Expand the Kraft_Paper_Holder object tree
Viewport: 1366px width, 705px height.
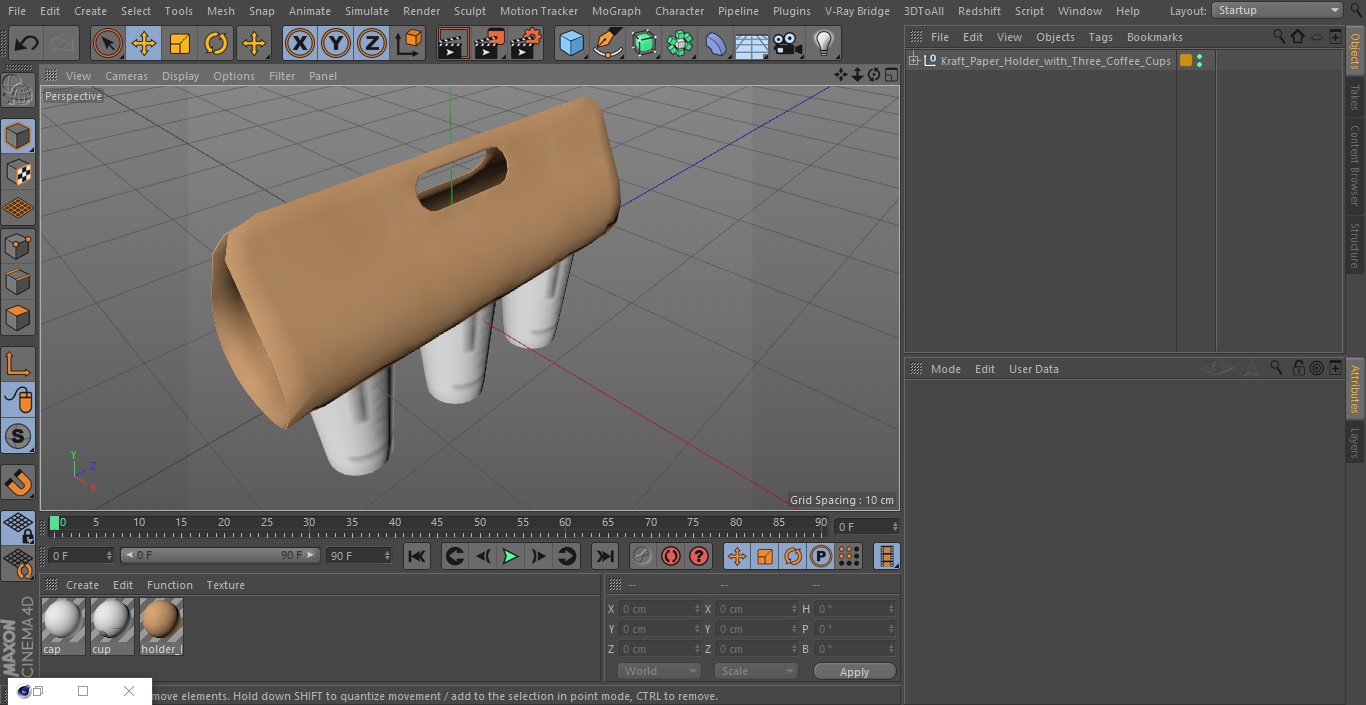pyautogui.click(x=913, y=61)
